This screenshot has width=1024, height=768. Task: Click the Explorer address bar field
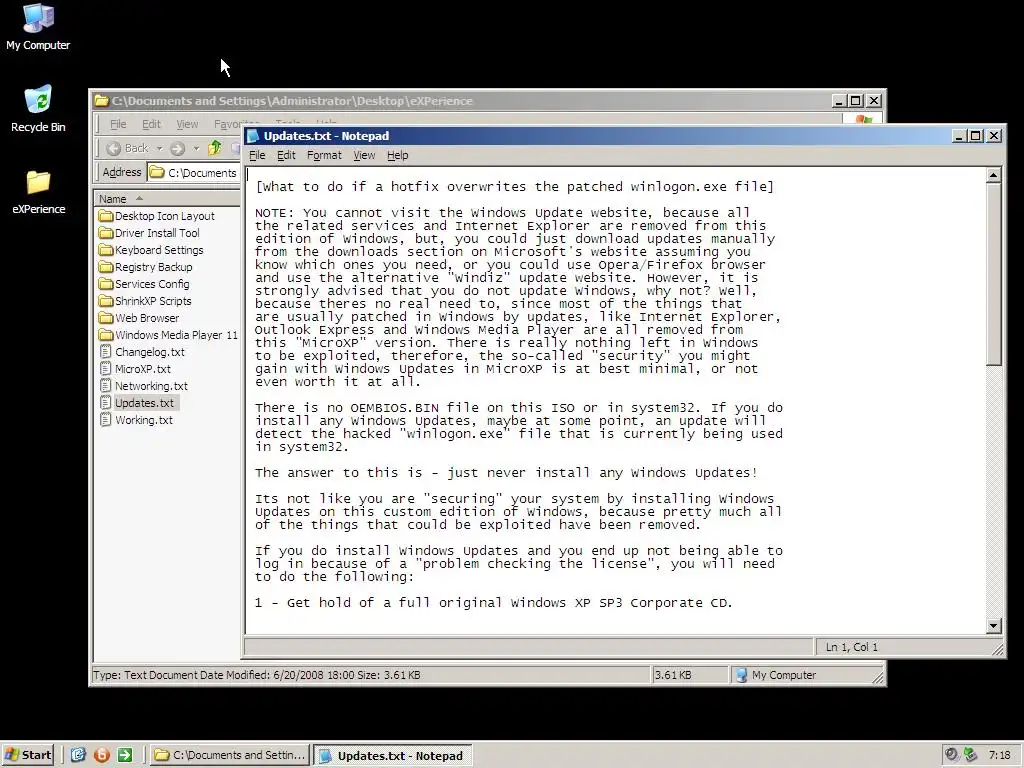(x=194, y=172)
